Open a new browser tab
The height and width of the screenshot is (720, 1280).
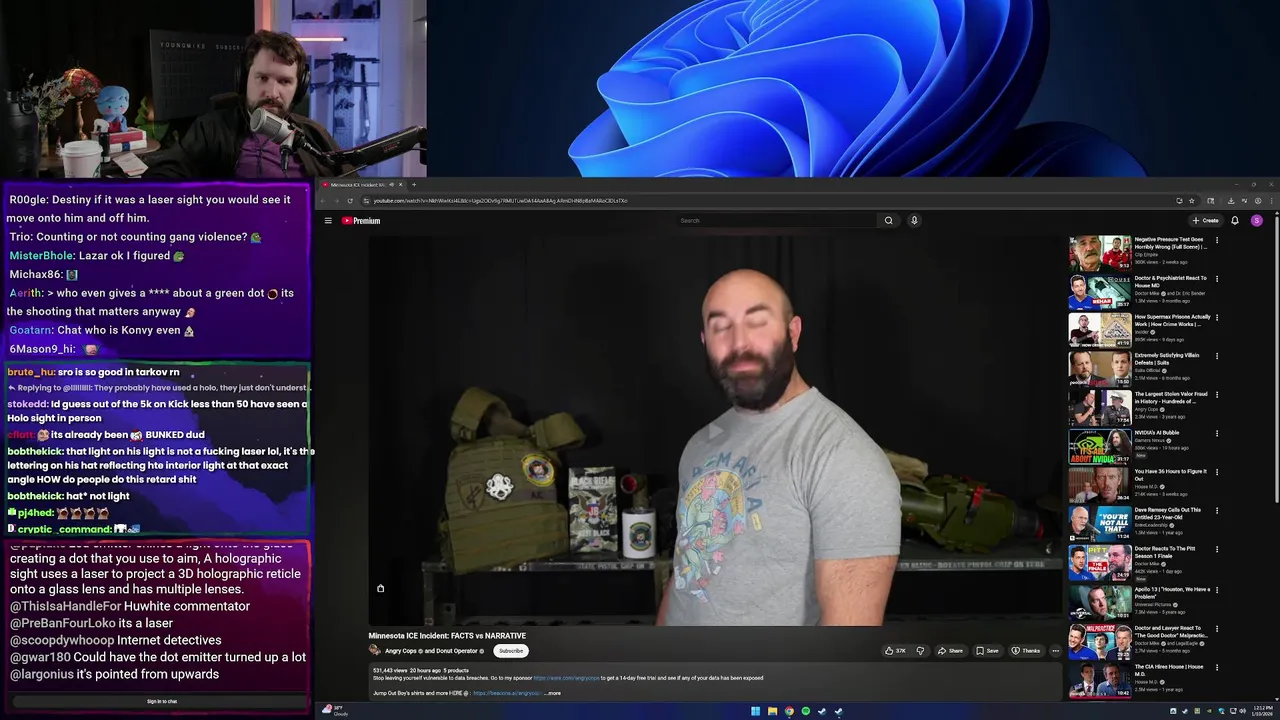coord(413,184)
